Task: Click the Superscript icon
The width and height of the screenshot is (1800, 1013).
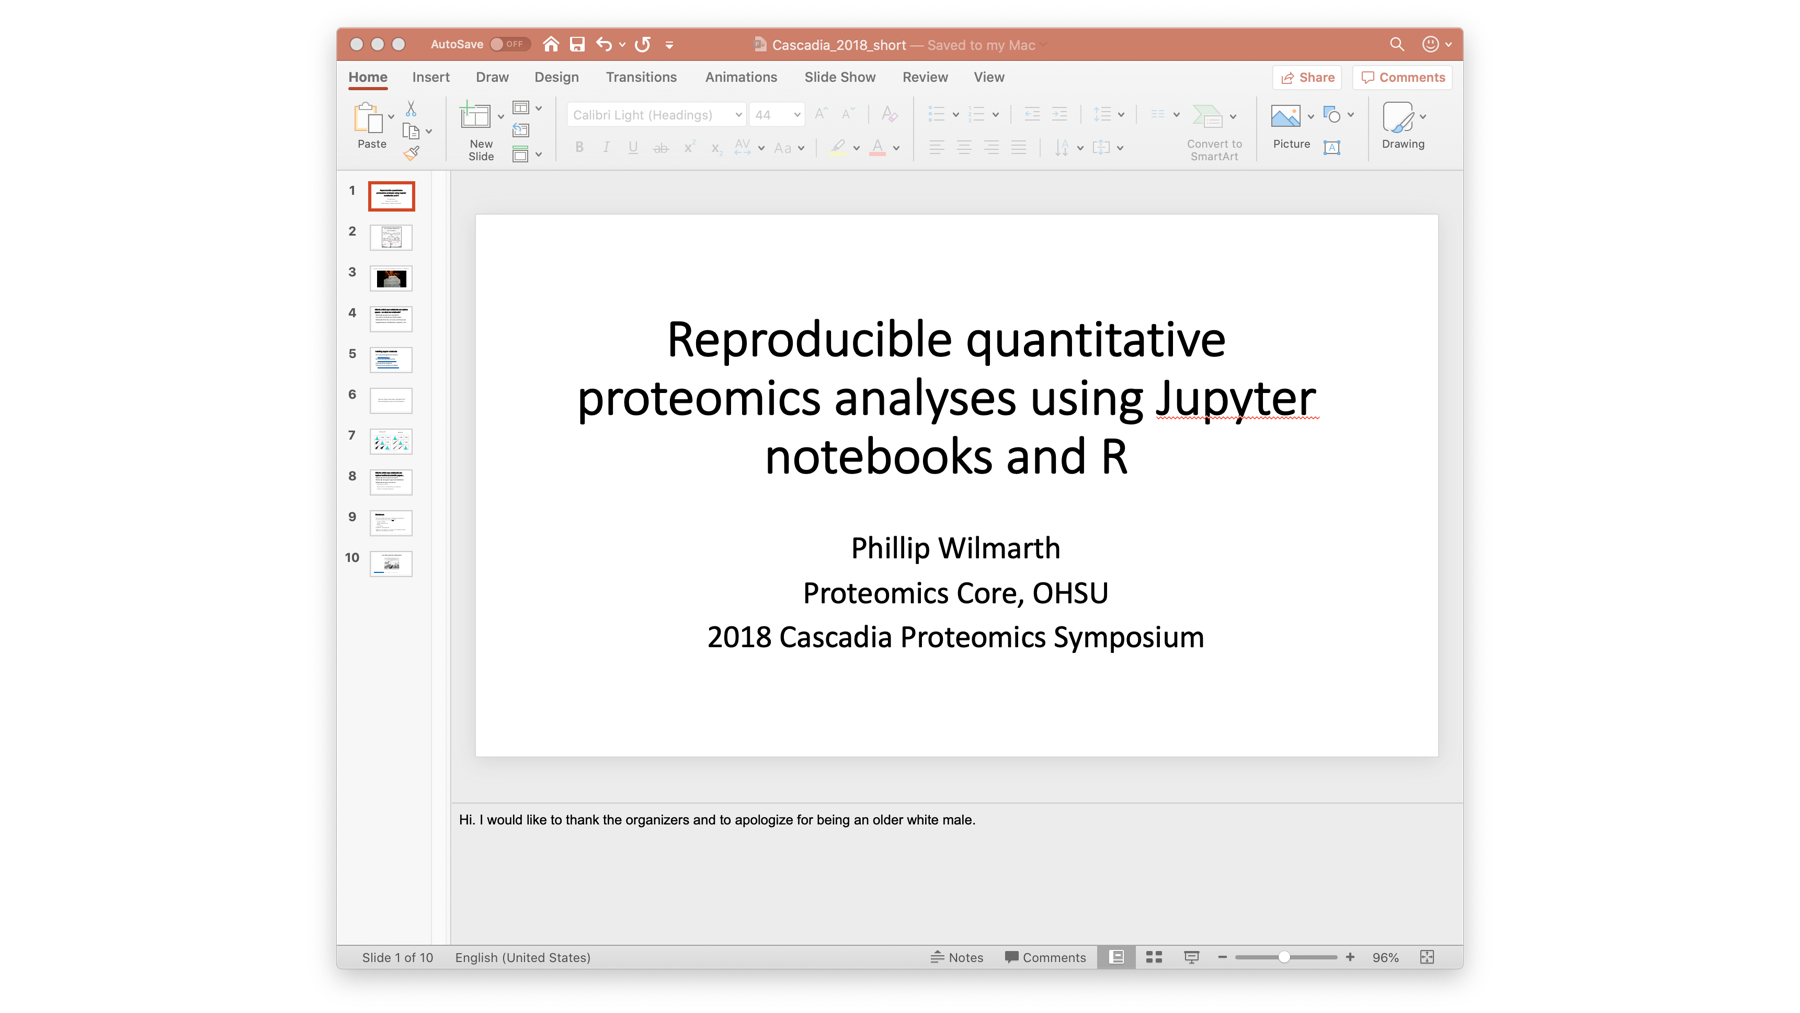Action: (689, 148)
